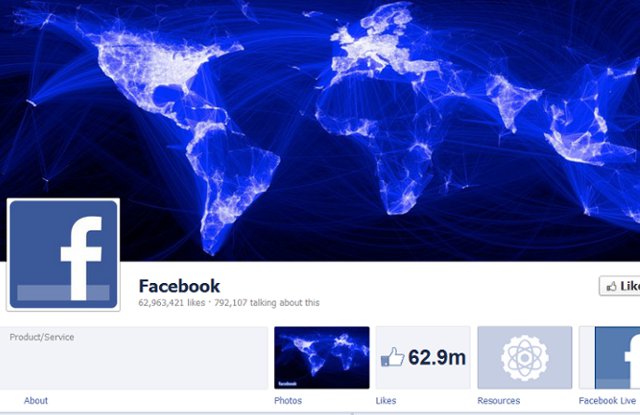Click the thumbs-up Like button

pyautogui.click(x=620, y=286)
